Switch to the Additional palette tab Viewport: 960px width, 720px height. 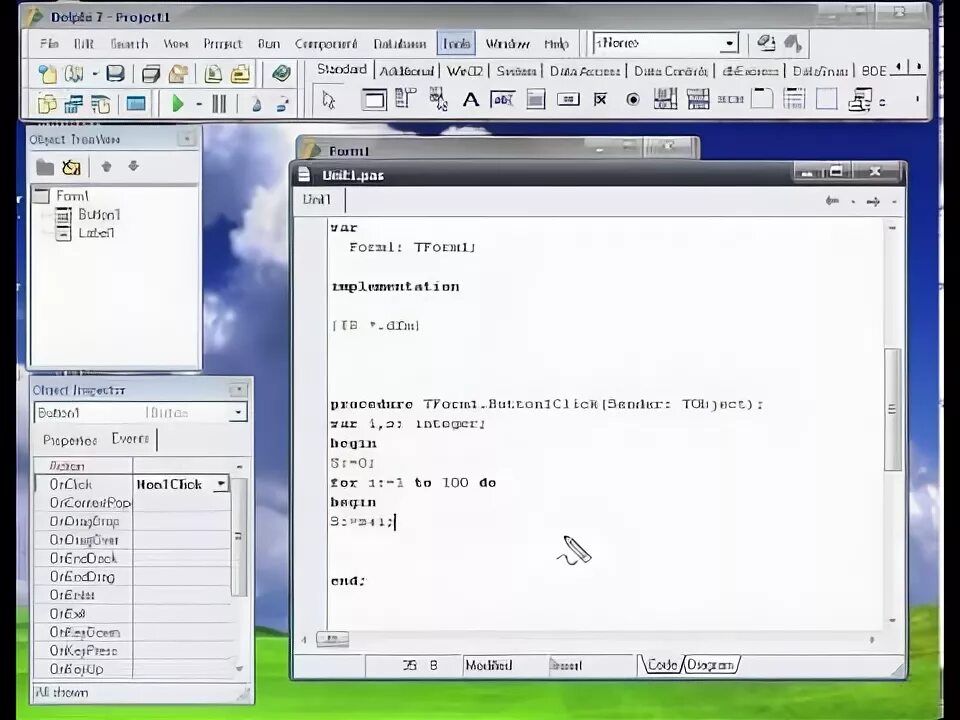(407, 71)
